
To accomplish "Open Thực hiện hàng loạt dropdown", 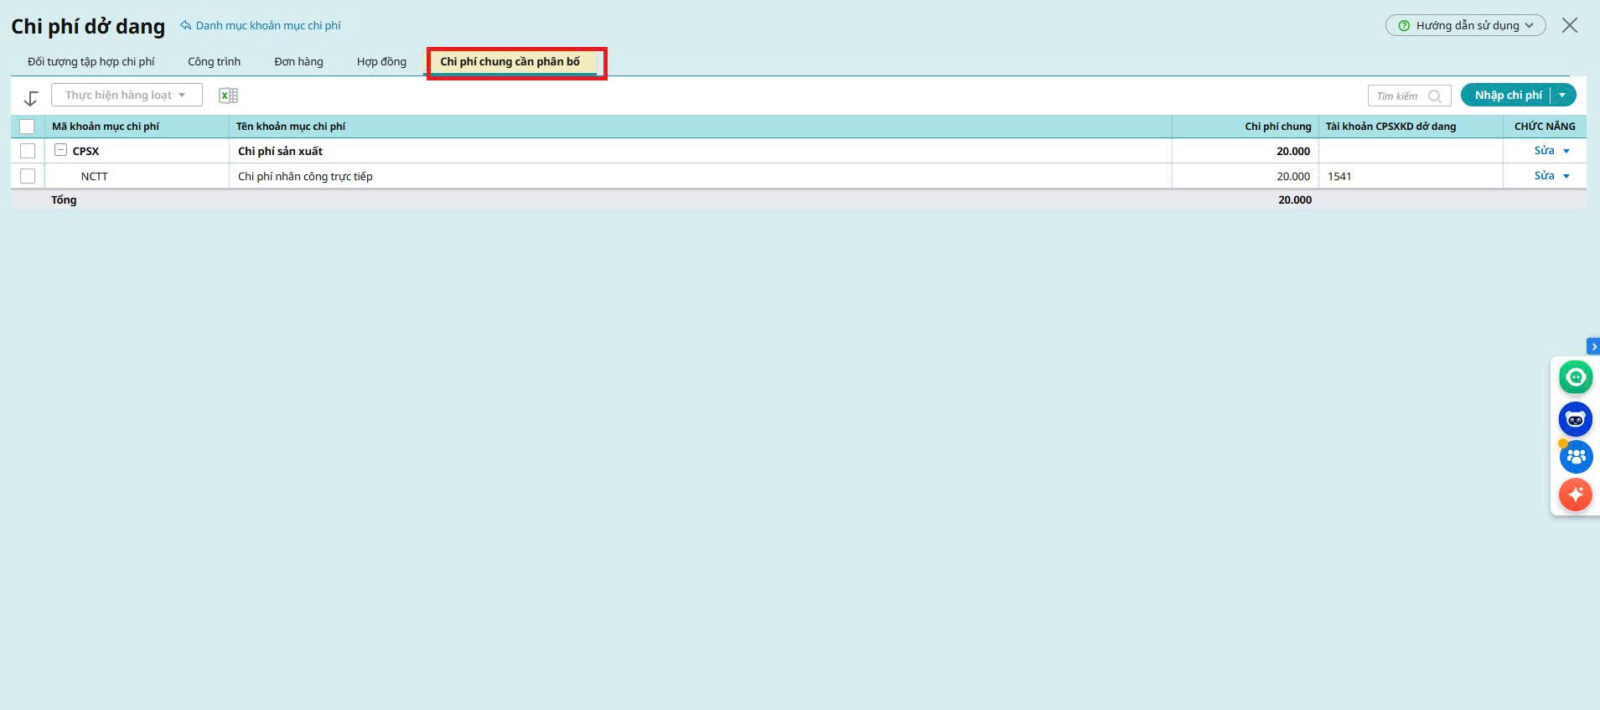I will (127, 95).
